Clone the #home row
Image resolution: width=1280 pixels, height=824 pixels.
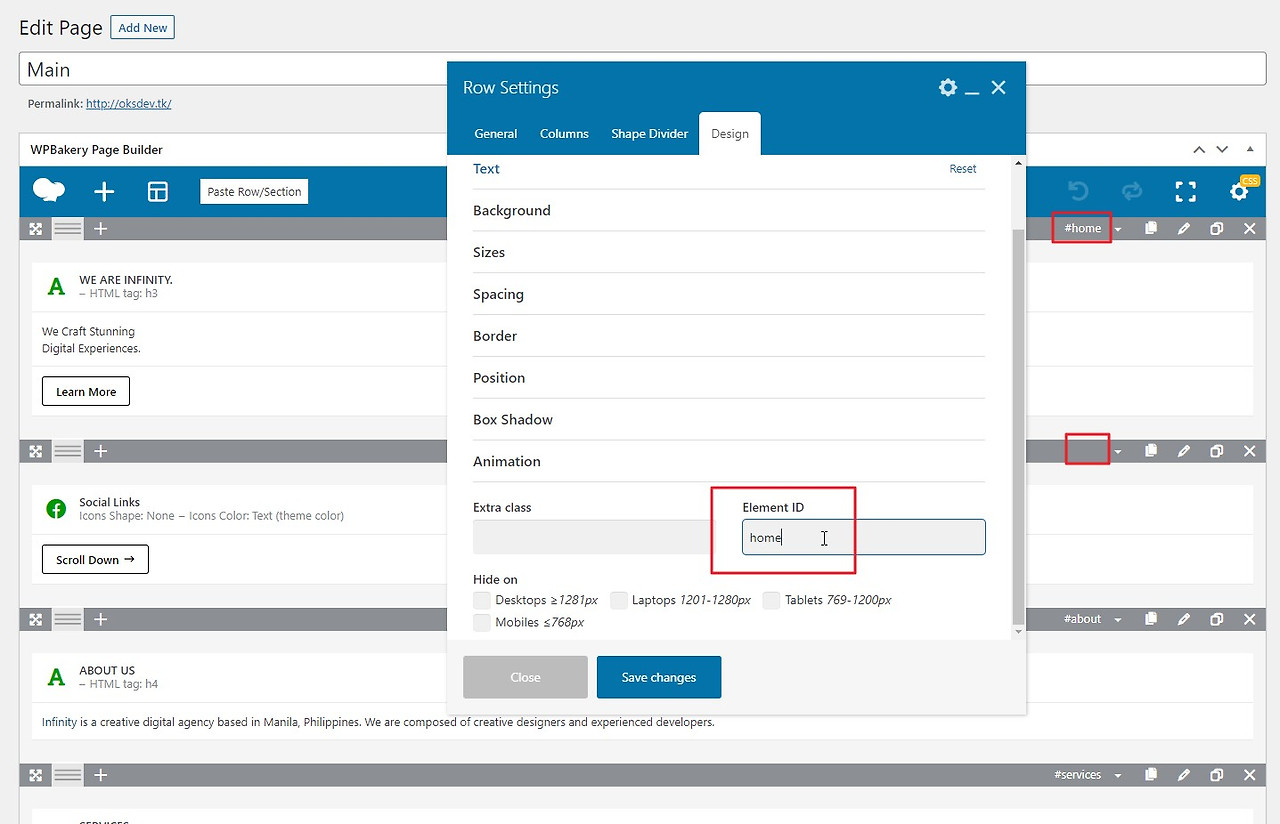pos(1217,229)
